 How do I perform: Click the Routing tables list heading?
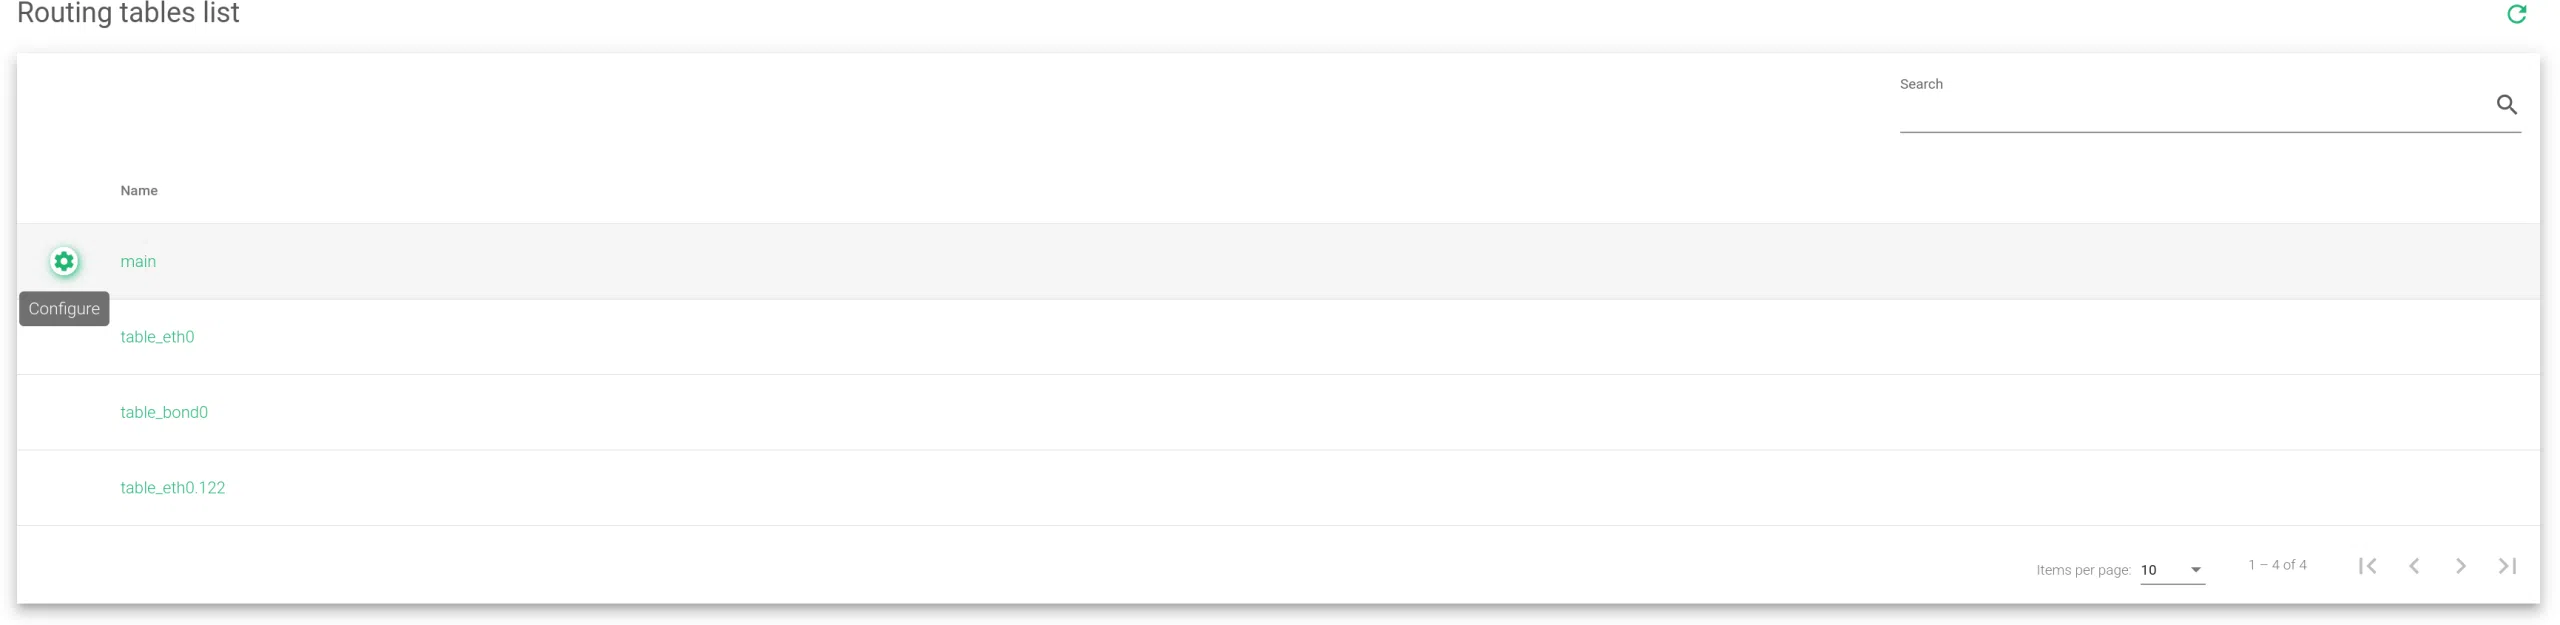128,14
